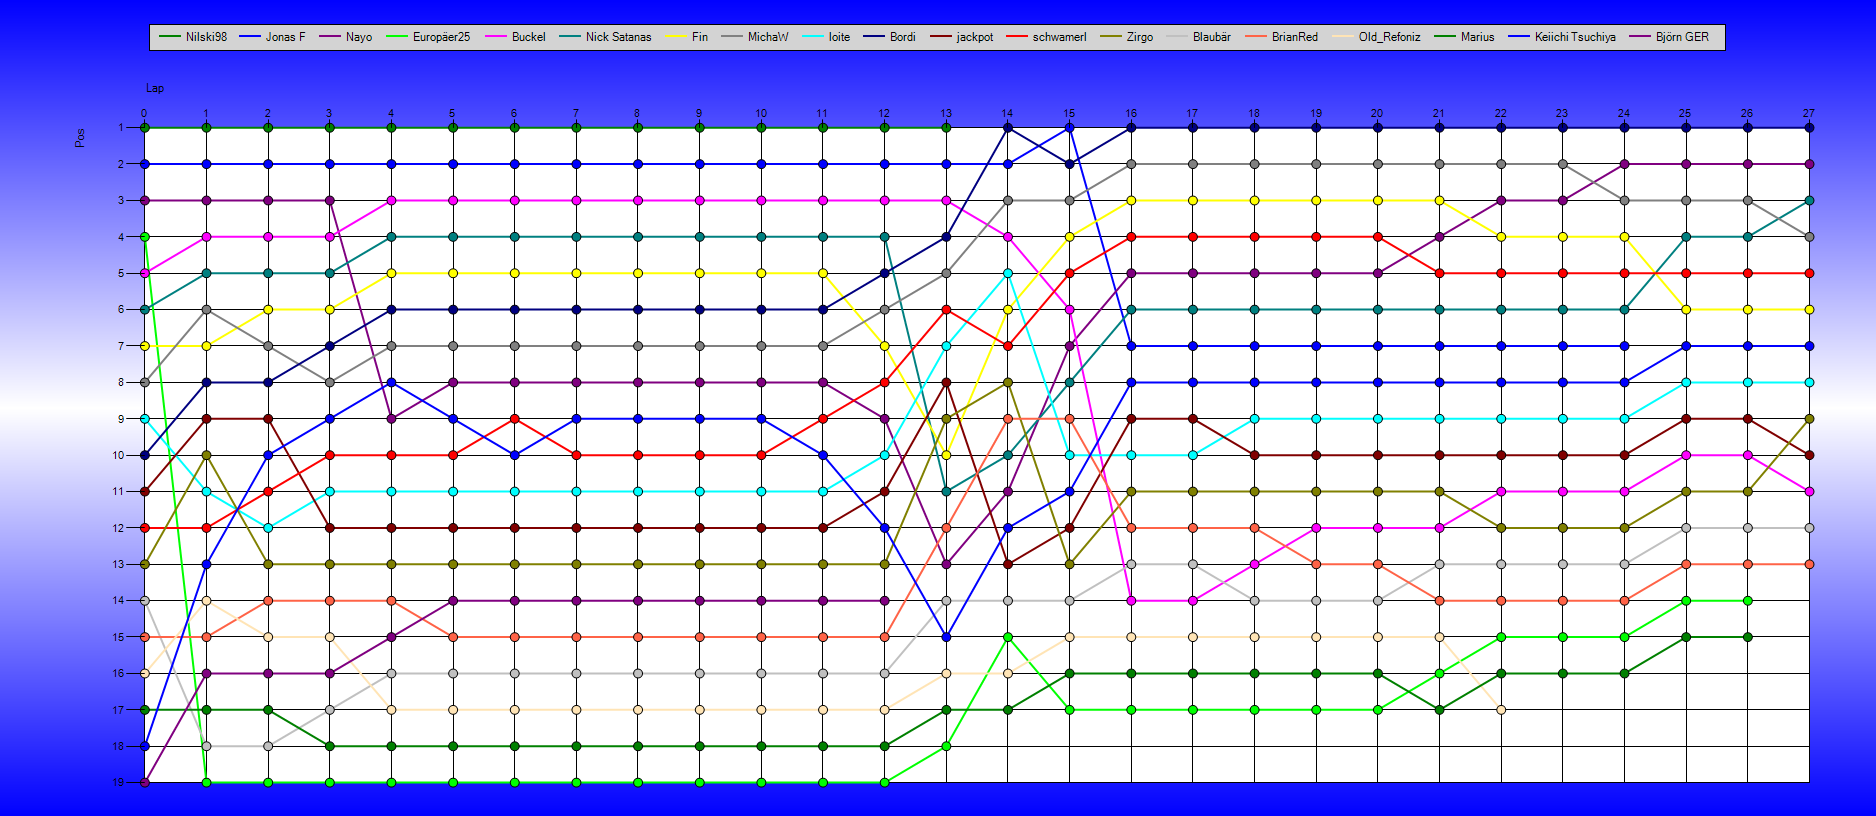Select the bright green marker at lap 13, position 18
The height and width of the screenshot is (816, 1876).
[x=946, y=746]
